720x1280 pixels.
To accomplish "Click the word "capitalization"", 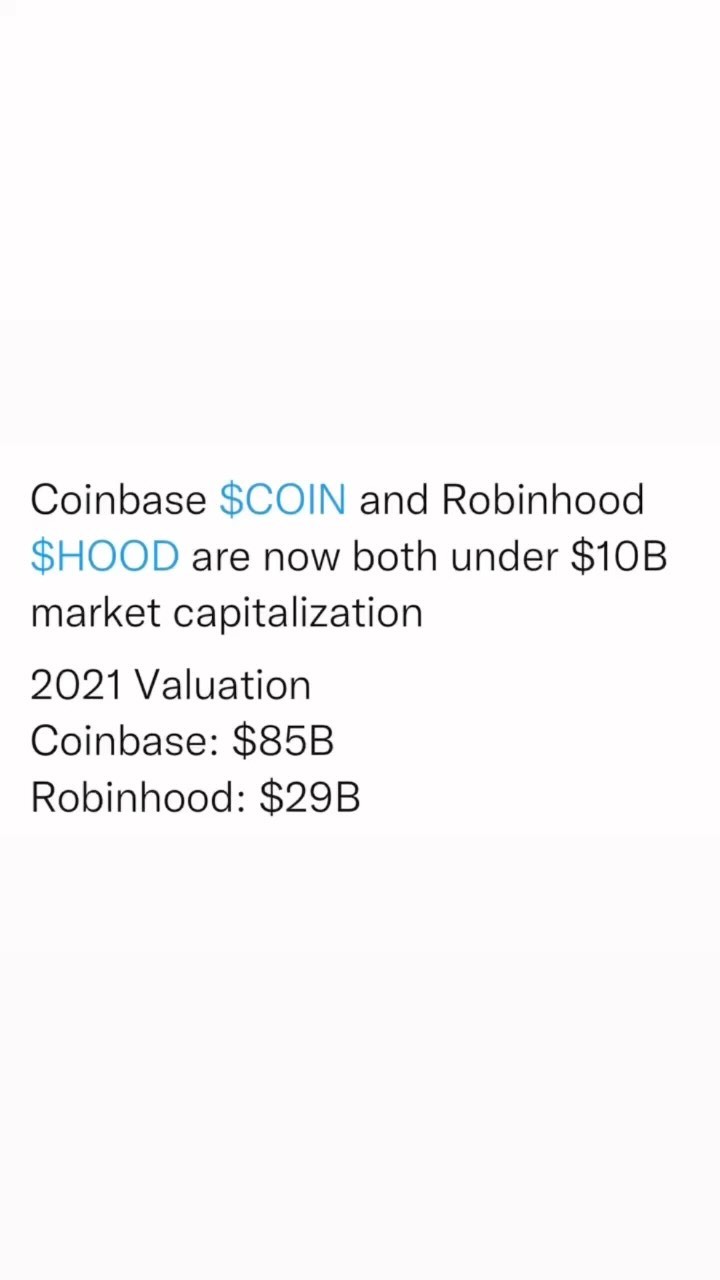I will point(298,613).
